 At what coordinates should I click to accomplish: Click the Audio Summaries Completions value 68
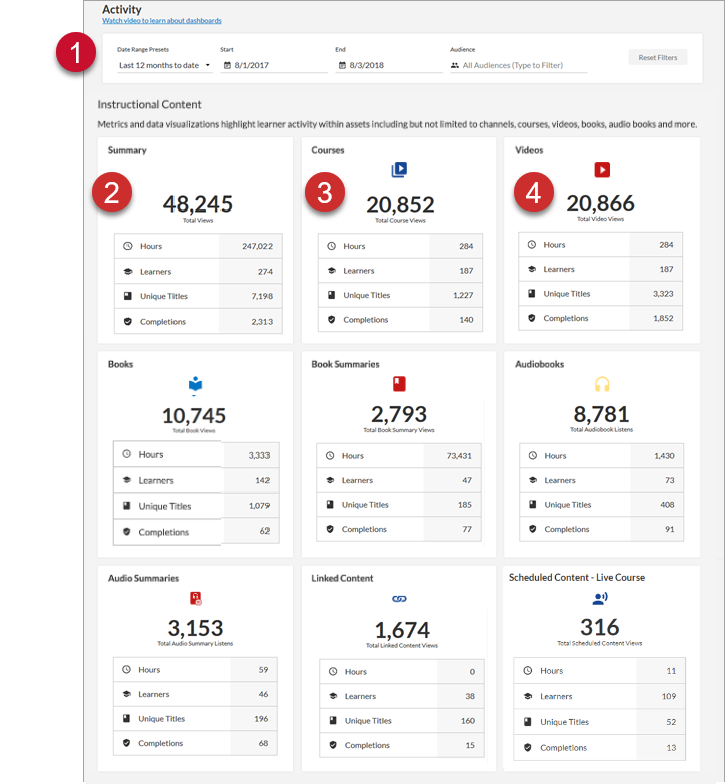[x=264, y=743]
